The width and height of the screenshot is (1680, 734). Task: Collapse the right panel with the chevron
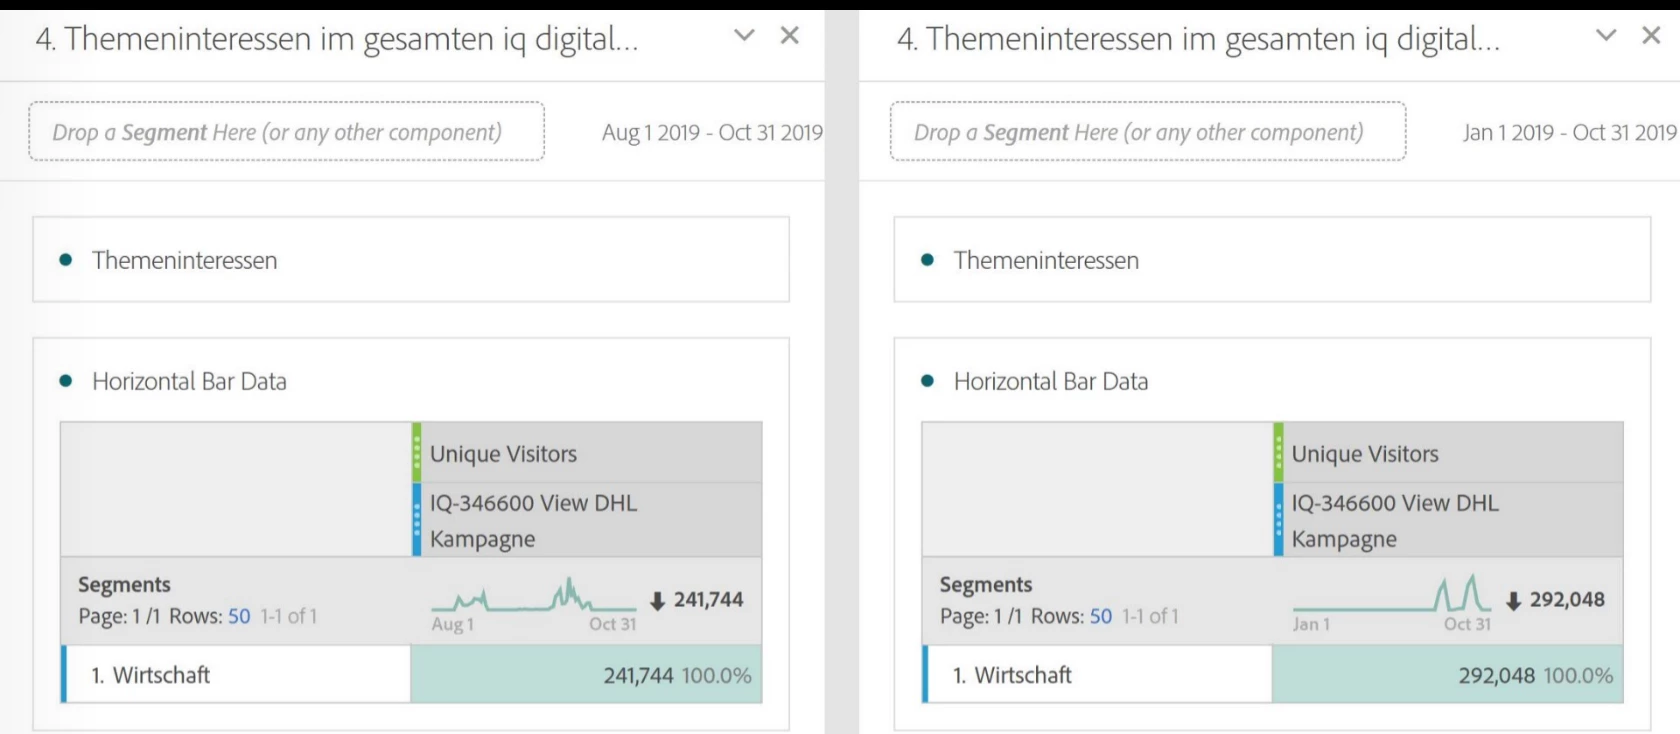pos(1606,35)
